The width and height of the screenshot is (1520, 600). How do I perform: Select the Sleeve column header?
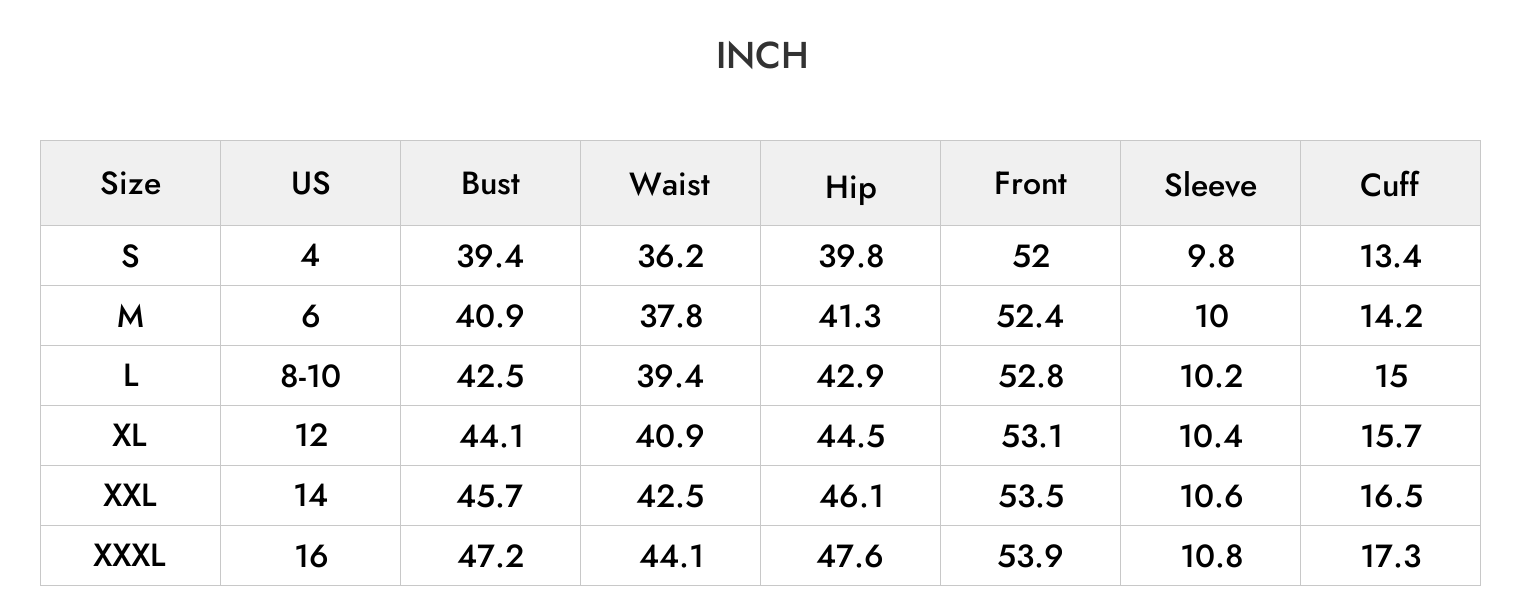(1210, 185)
